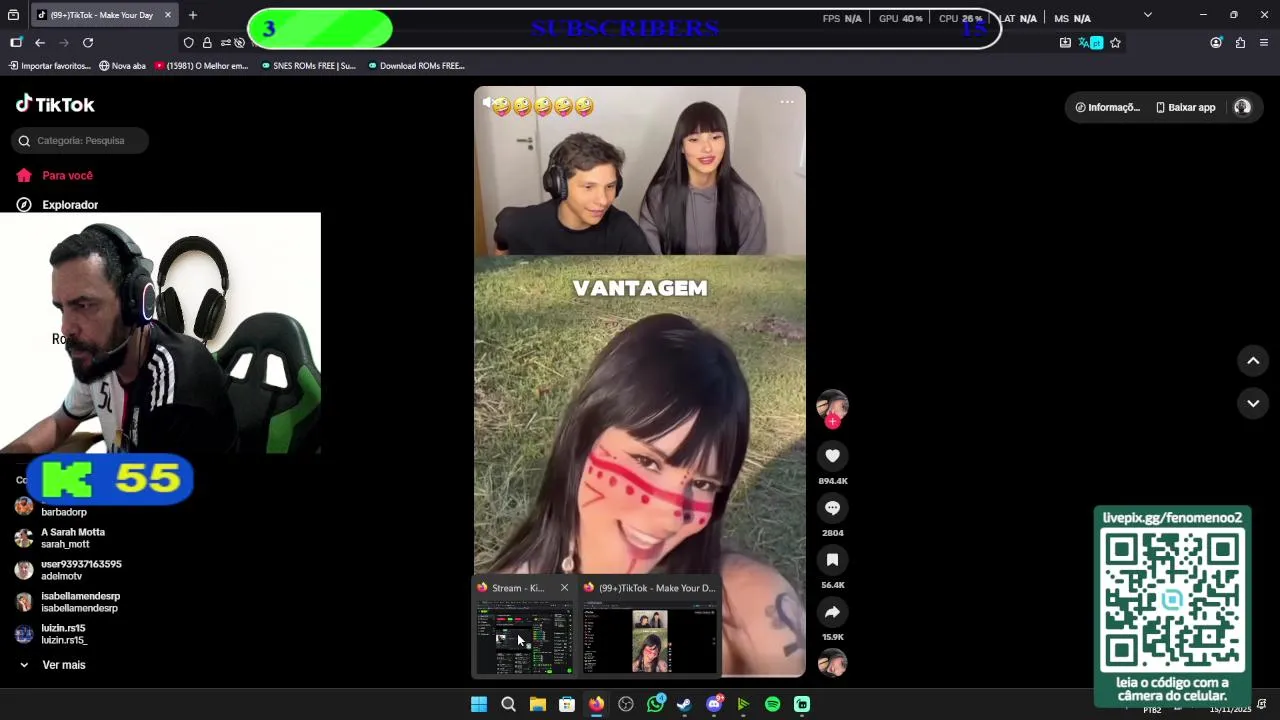Select Explorador in sidebar
The height and width of the screenshot is (720, 1280).
70,205
